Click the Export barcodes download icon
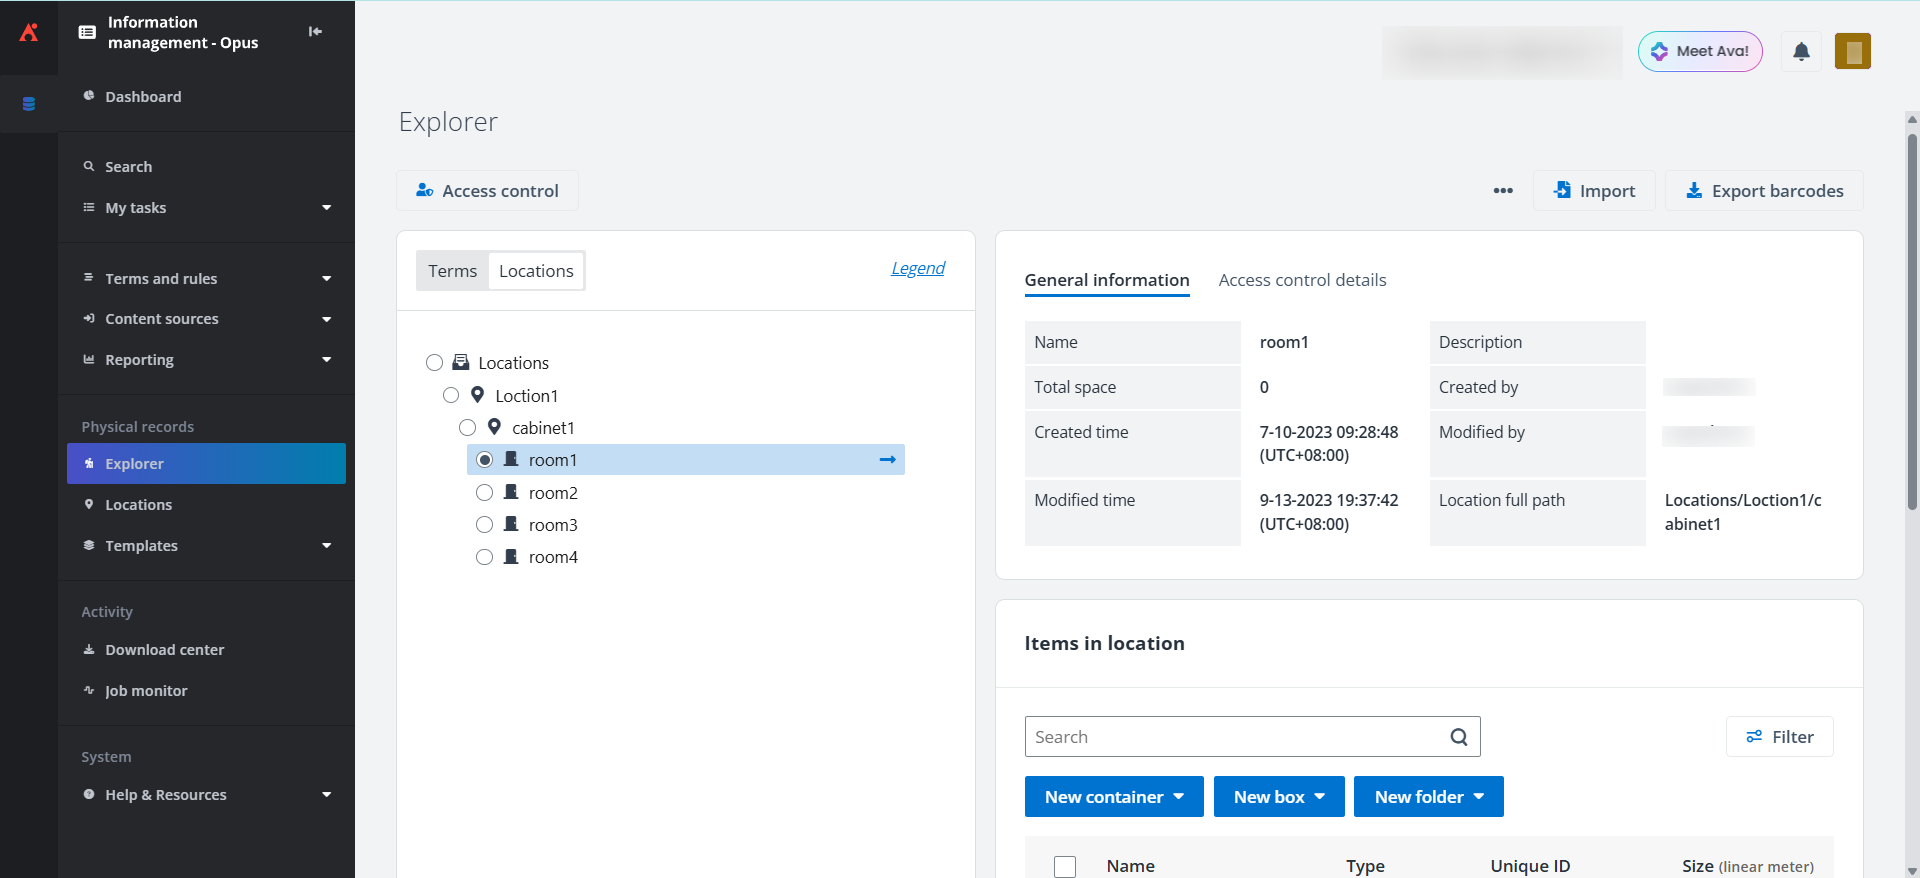Screen dimensions: 1920x878 coord(1694,190)
